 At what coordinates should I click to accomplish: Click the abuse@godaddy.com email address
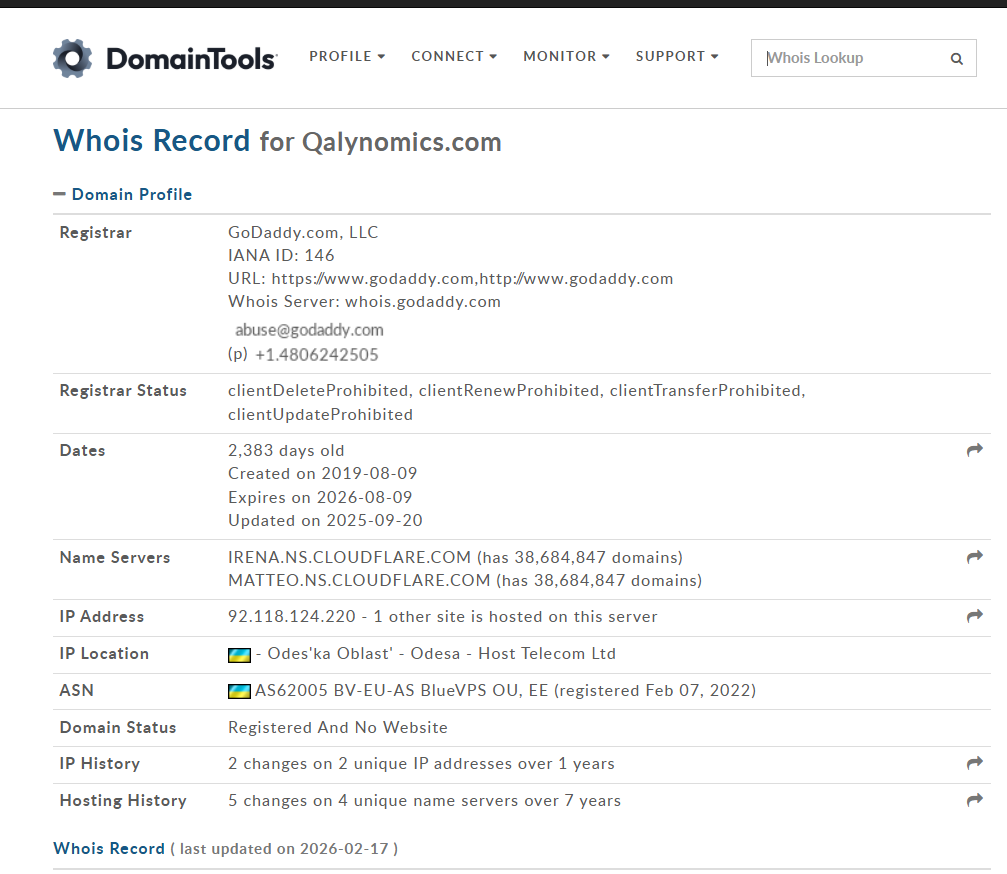[309, 330]
